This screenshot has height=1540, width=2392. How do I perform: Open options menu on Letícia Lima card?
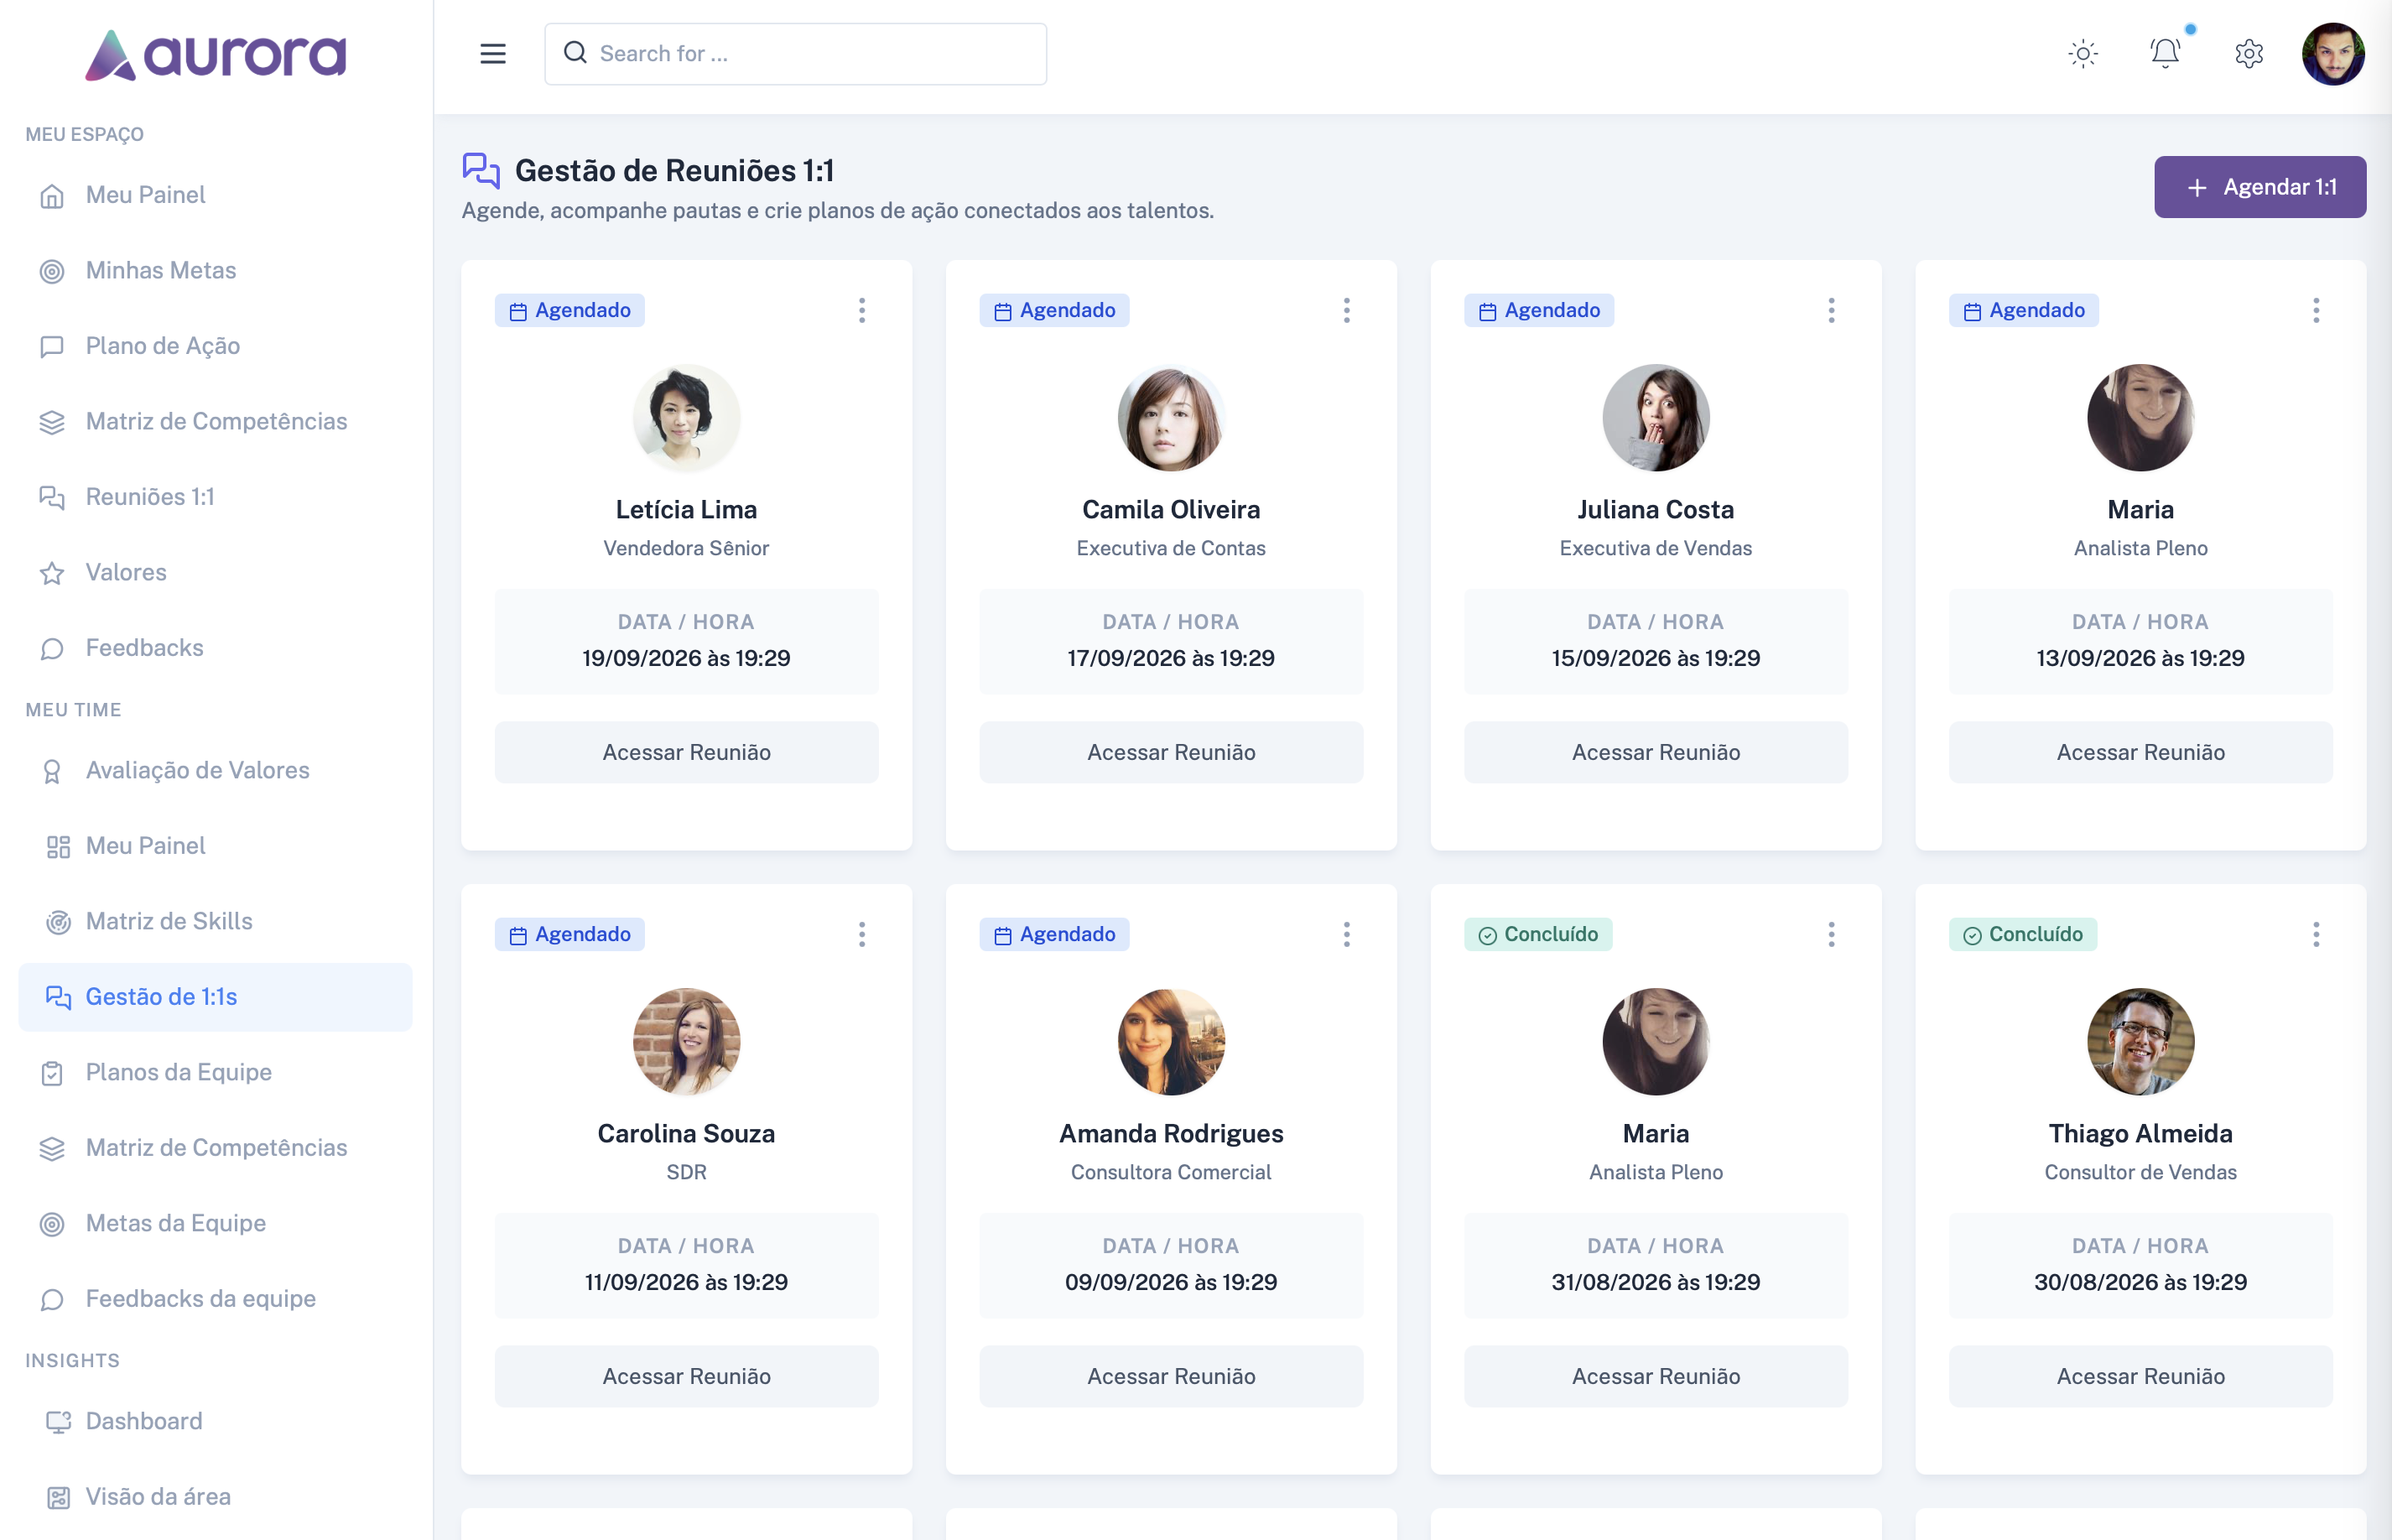pos(862,311)
